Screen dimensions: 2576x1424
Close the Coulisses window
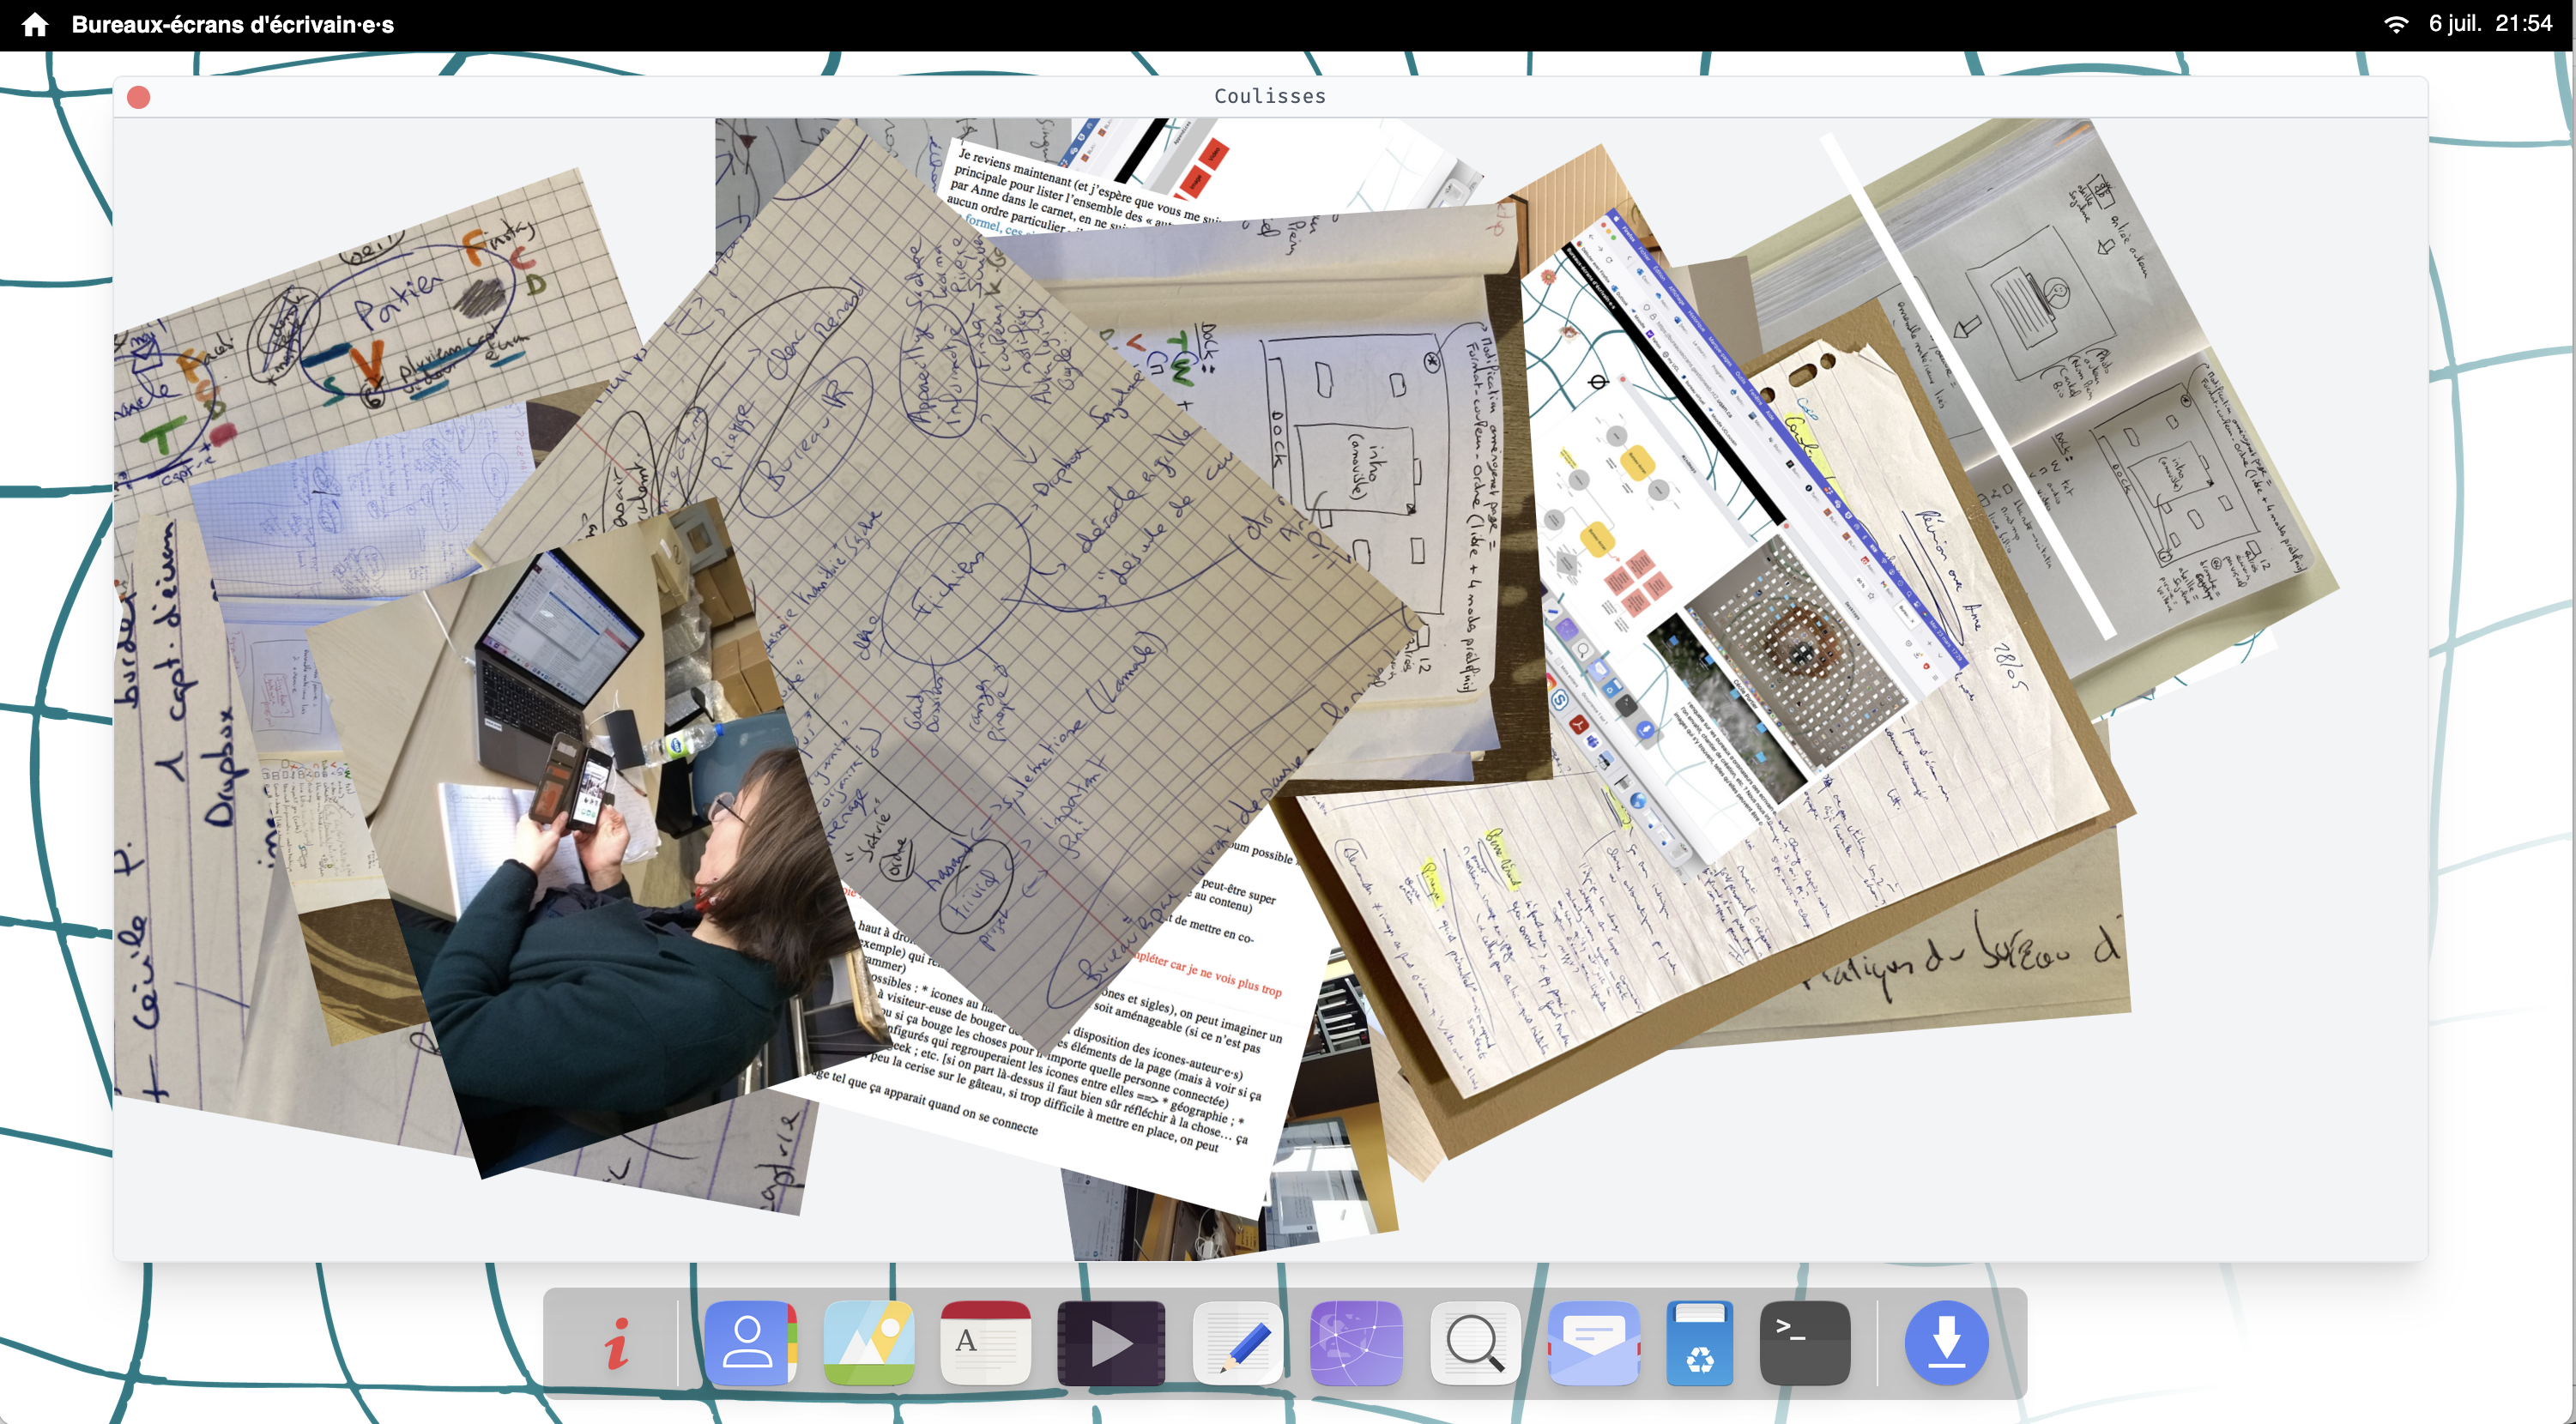coord(139,97)
